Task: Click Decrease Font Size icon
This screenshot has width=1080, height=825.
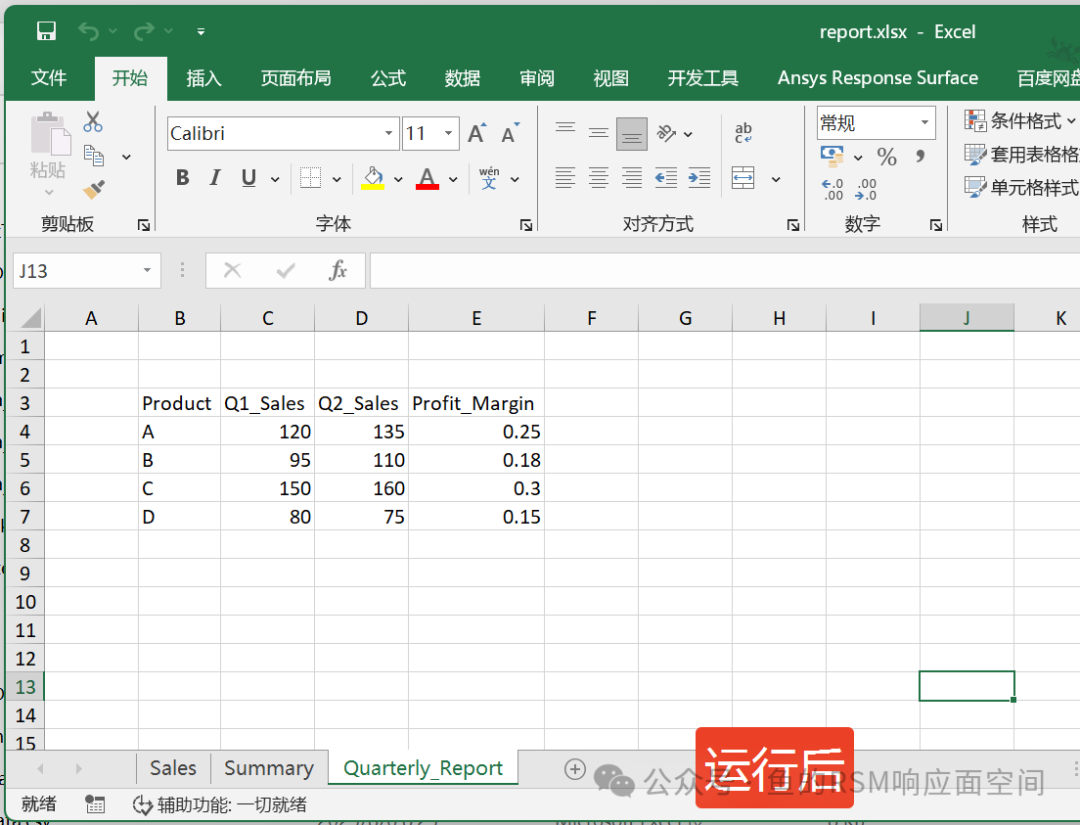Action: click(x=510, y=133)
